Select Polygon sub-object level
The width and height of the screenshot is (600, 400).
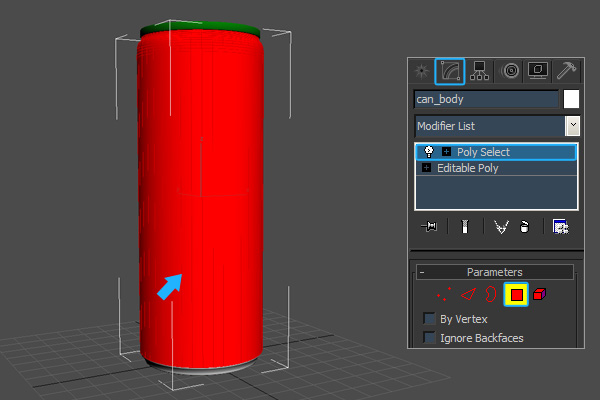516,294
